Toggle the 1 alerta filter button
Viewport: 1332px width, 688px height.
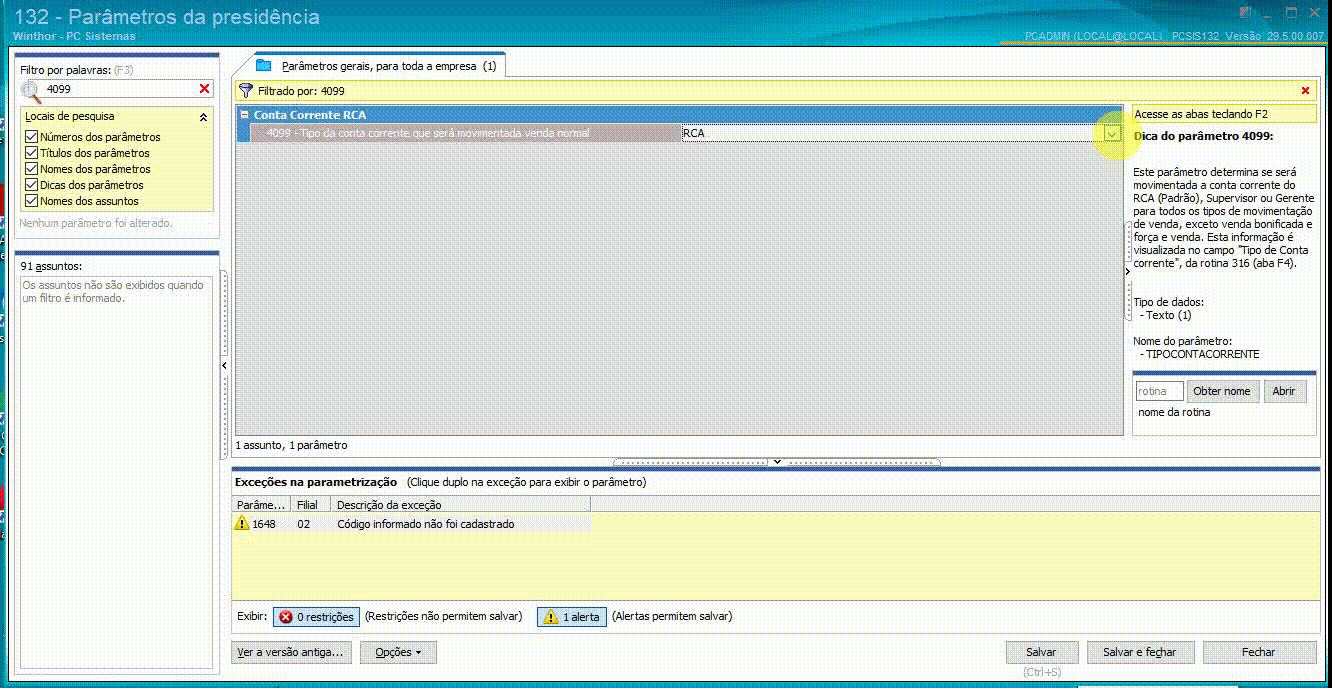point(572,617)
